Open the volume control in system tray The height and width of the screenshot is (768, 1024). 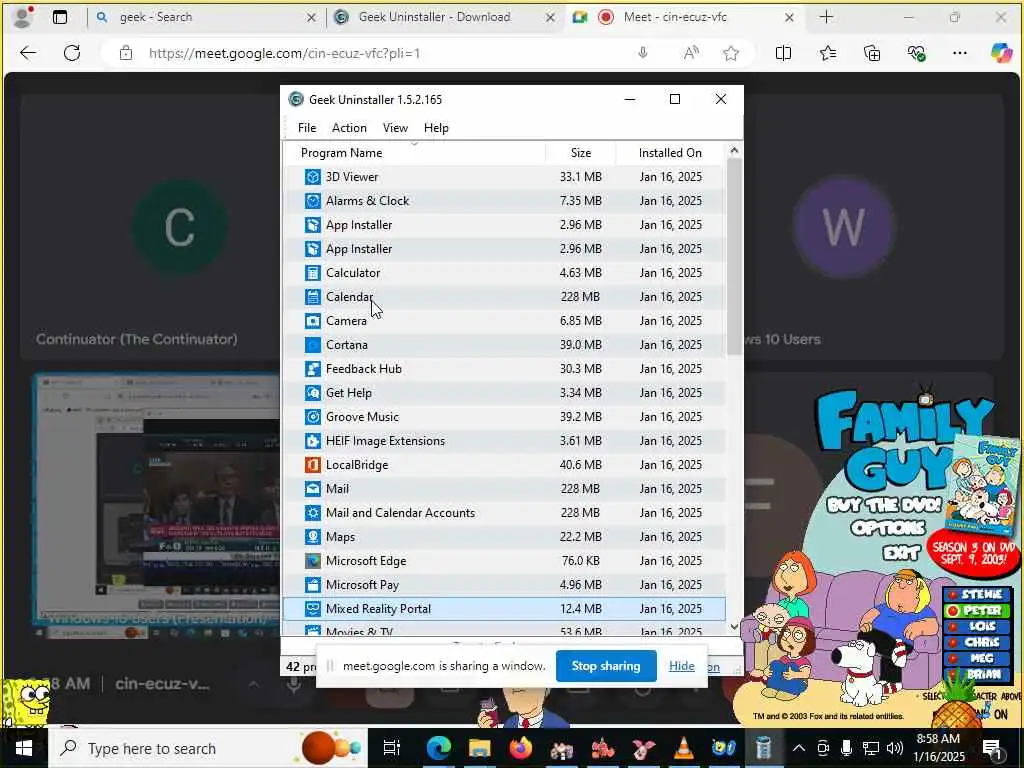(x=895, y=748)
